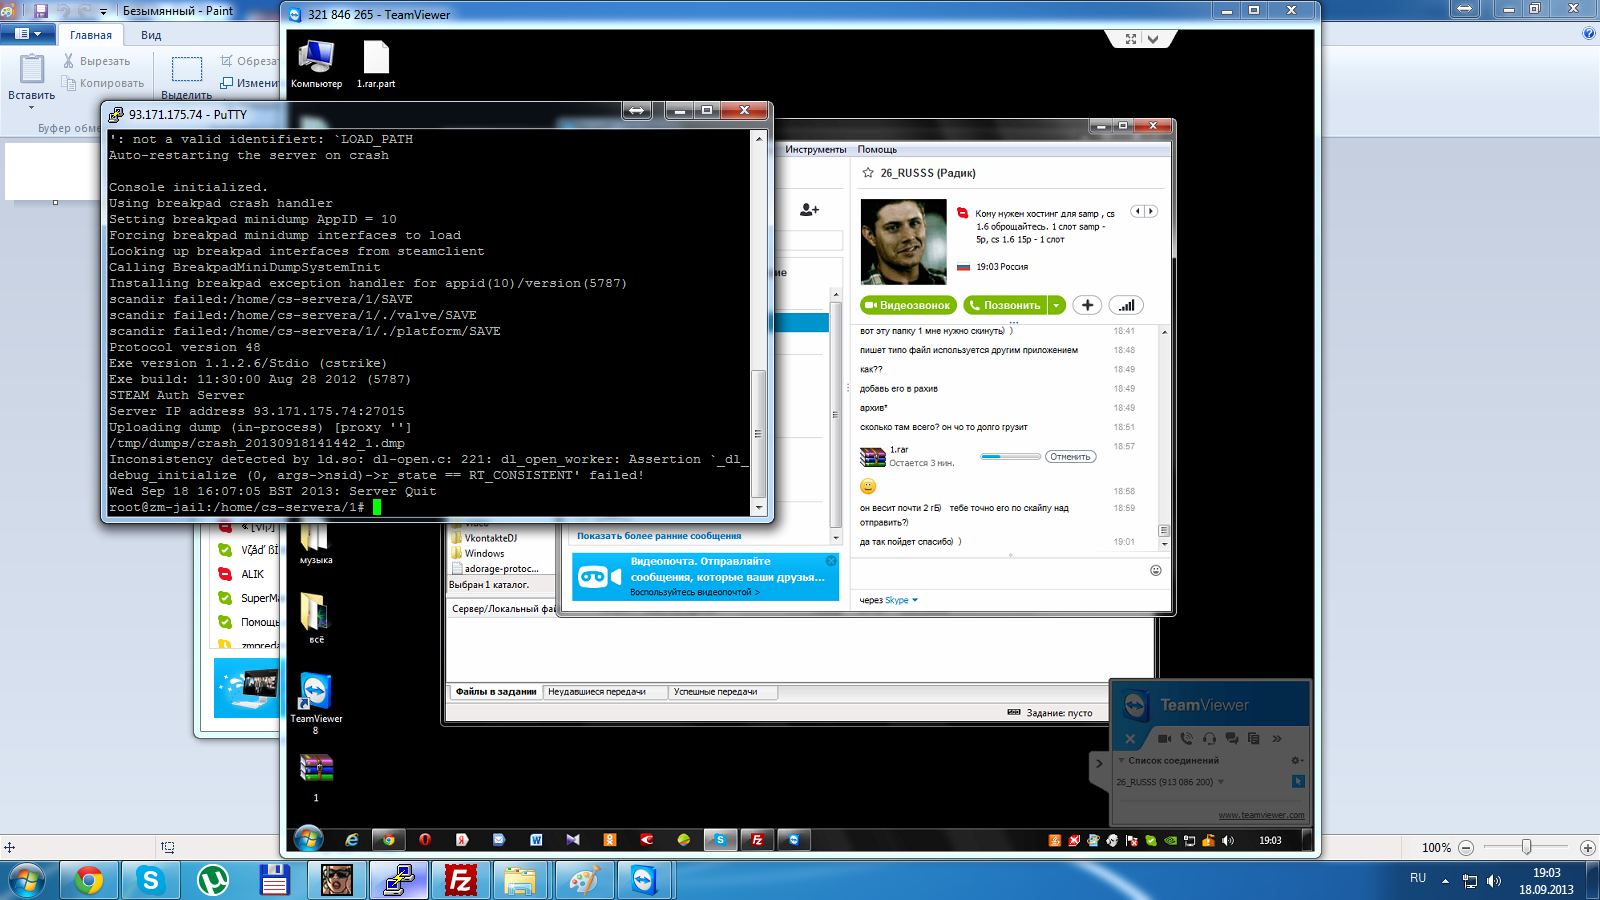Image resolution: width=1600 pixels, height=900 pixels.
Task: Click the contact avatar of 26_RUSSS
Action: coord(903,242)
